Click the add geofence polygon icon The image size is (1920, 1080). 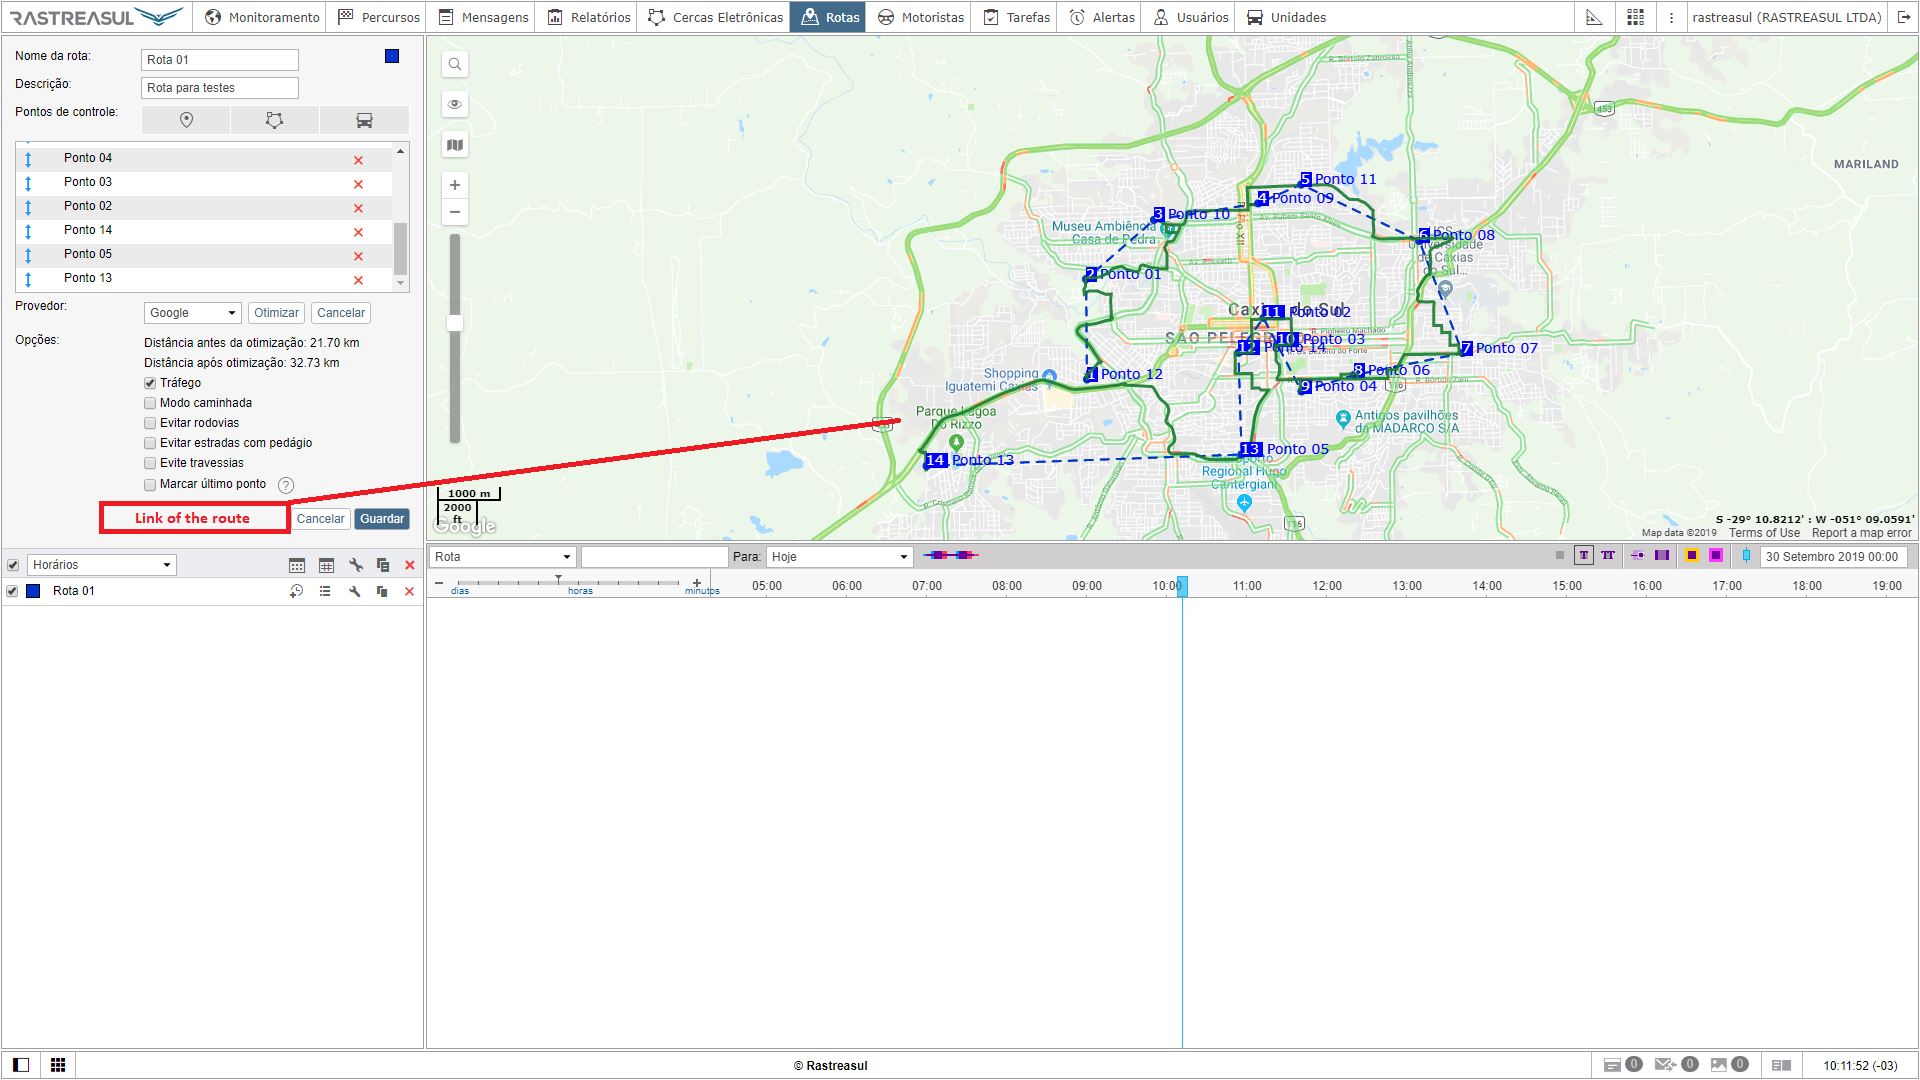(274, 120)
